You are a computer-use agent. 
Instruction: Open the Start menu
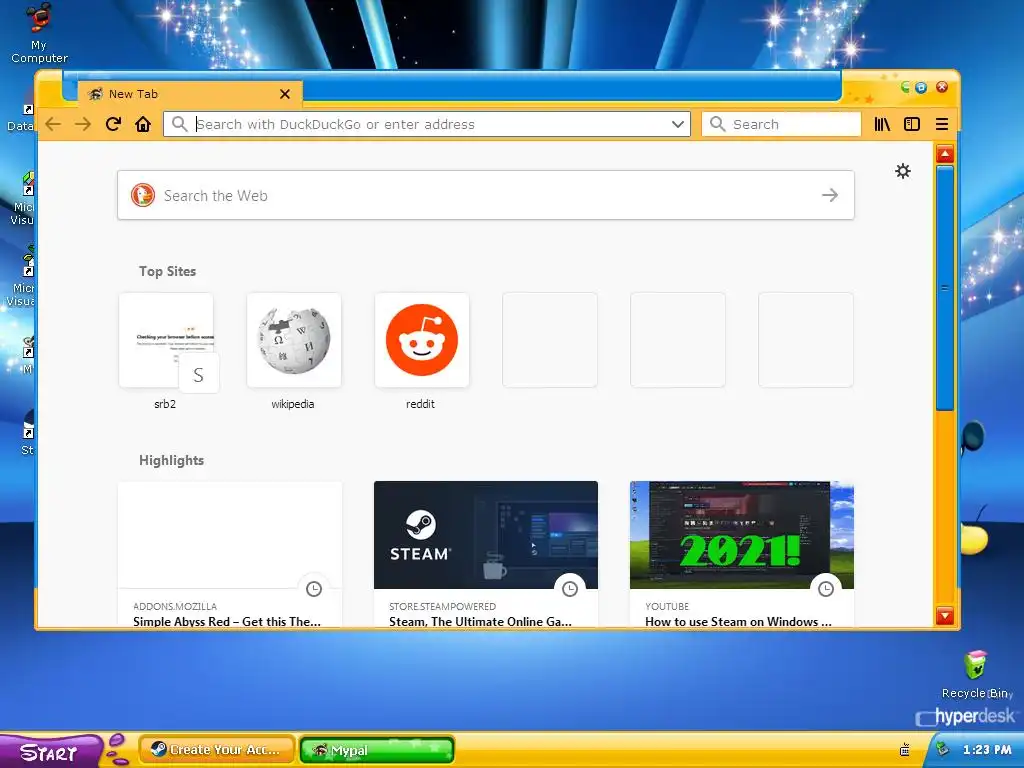click(49, 752)
